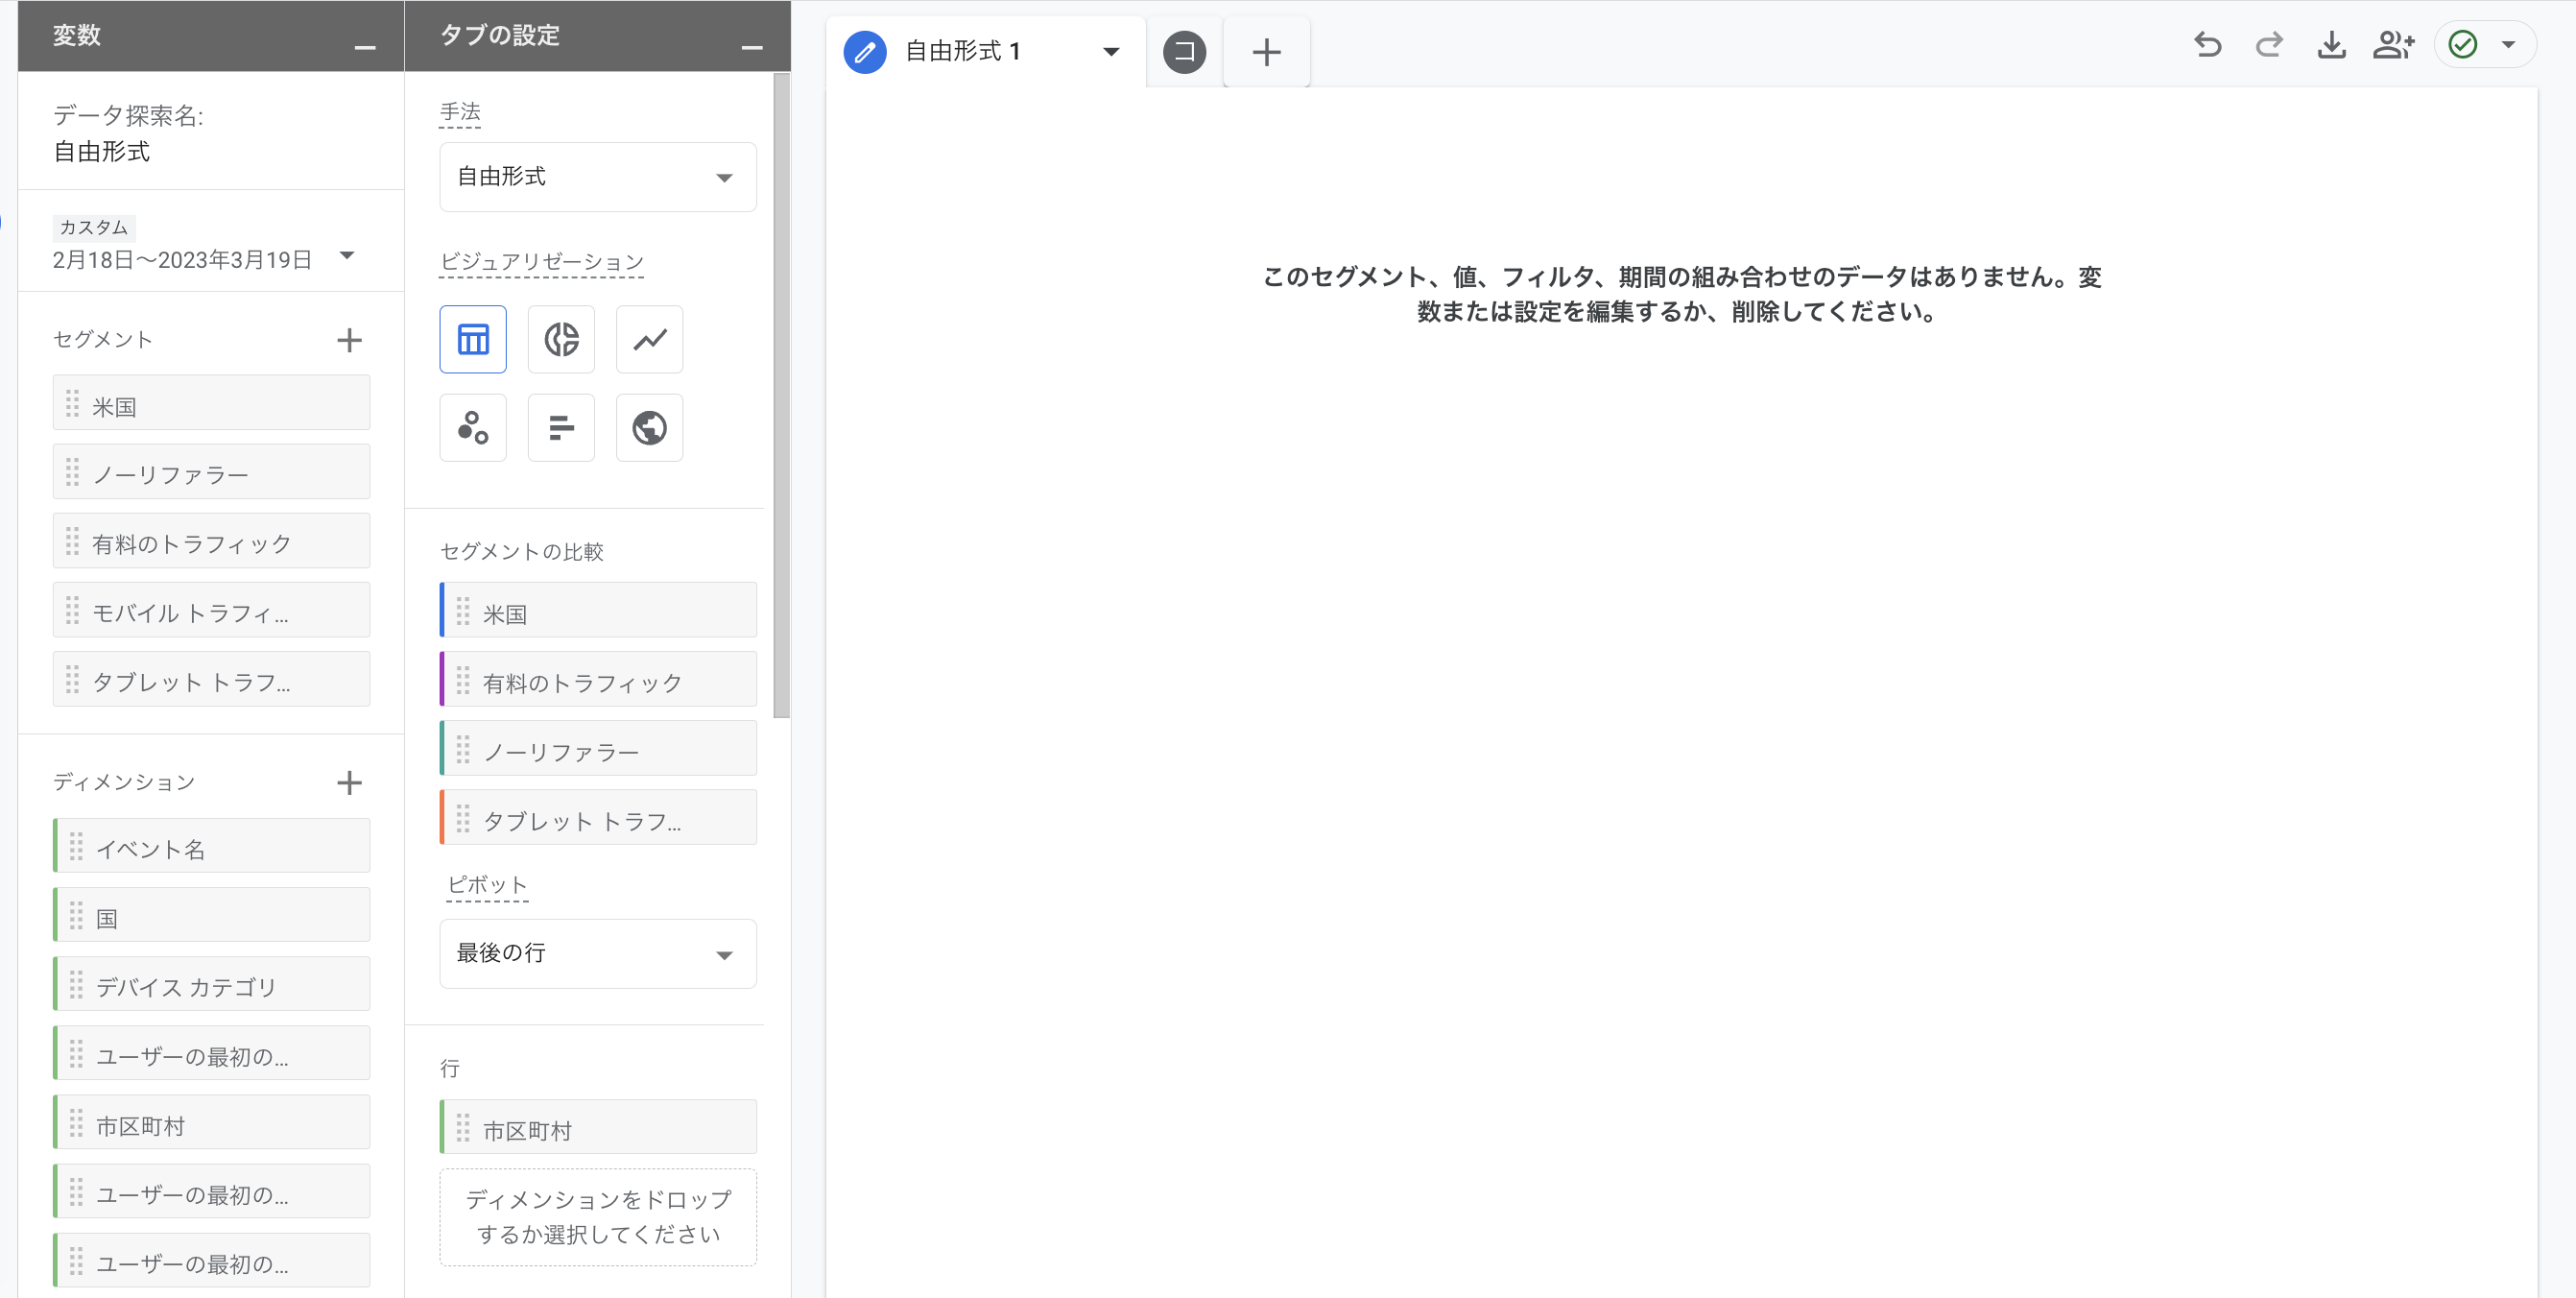Click the drag handle of the 市区町村 row chip
The height and width of the screenshot is (1298, 2576).
(463, 1128)
